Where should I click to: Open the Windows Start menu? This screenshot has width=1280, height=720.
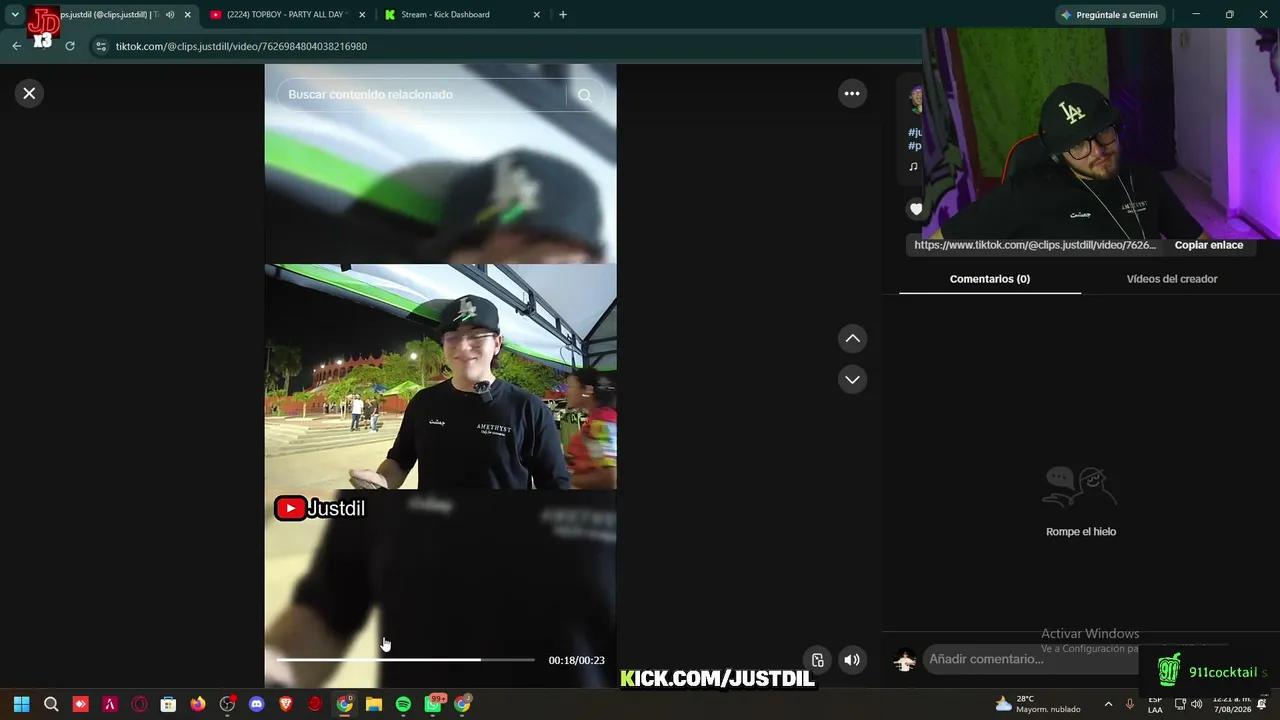pos(22,704)
